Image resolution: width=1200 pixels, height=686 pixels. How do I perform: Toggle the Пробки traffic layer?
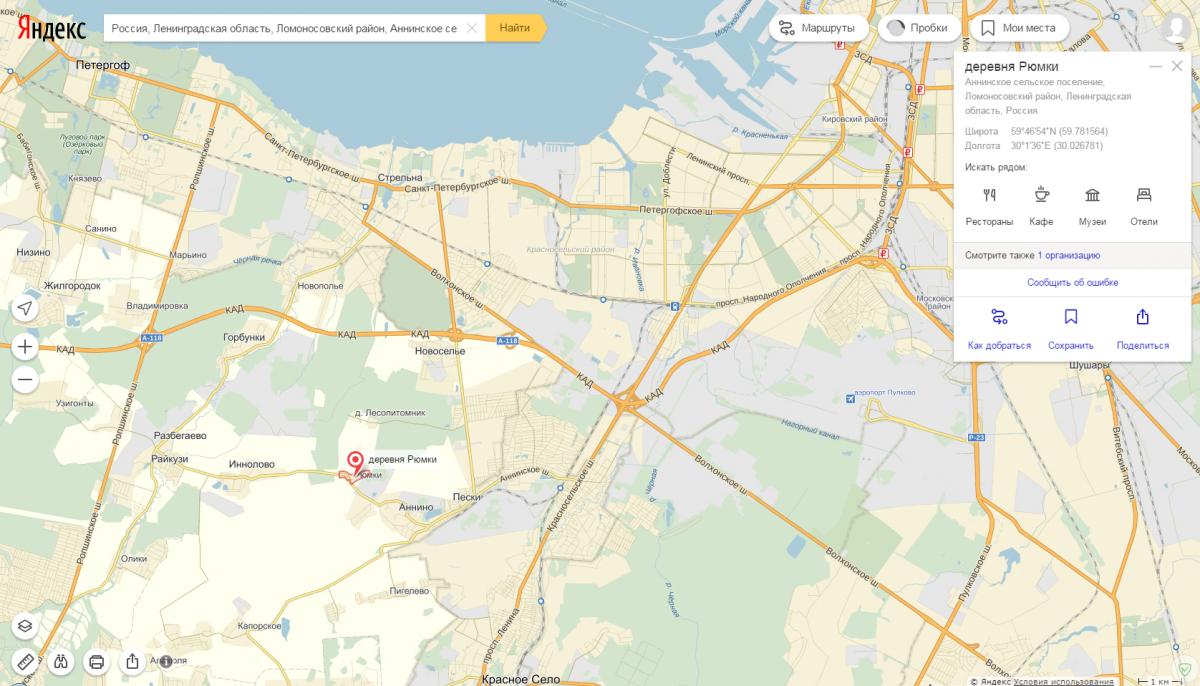(x=918, y=28)
